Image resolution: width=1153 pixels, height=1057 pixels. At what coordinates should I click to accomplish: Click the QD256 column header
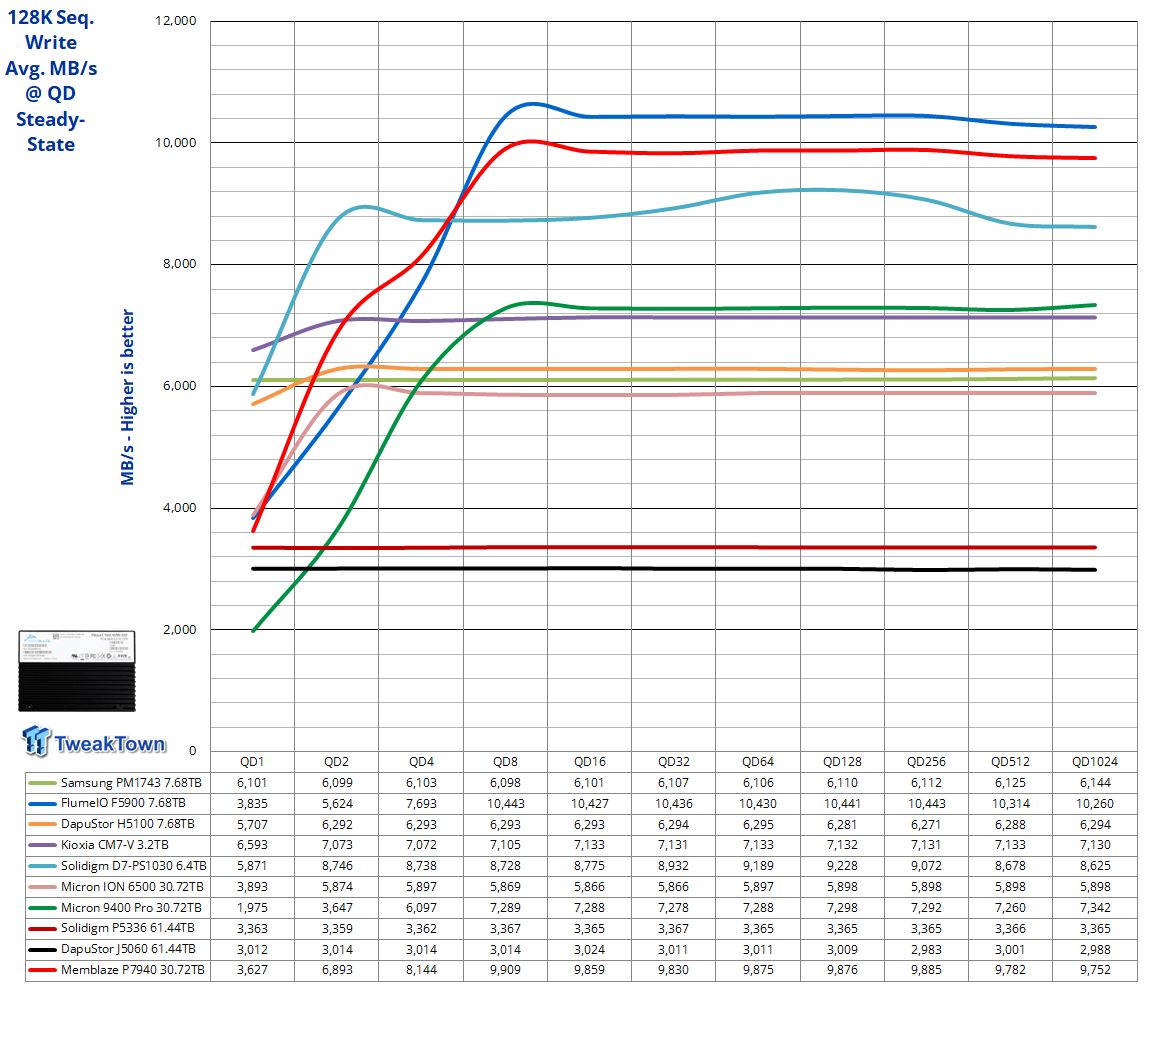927,762
